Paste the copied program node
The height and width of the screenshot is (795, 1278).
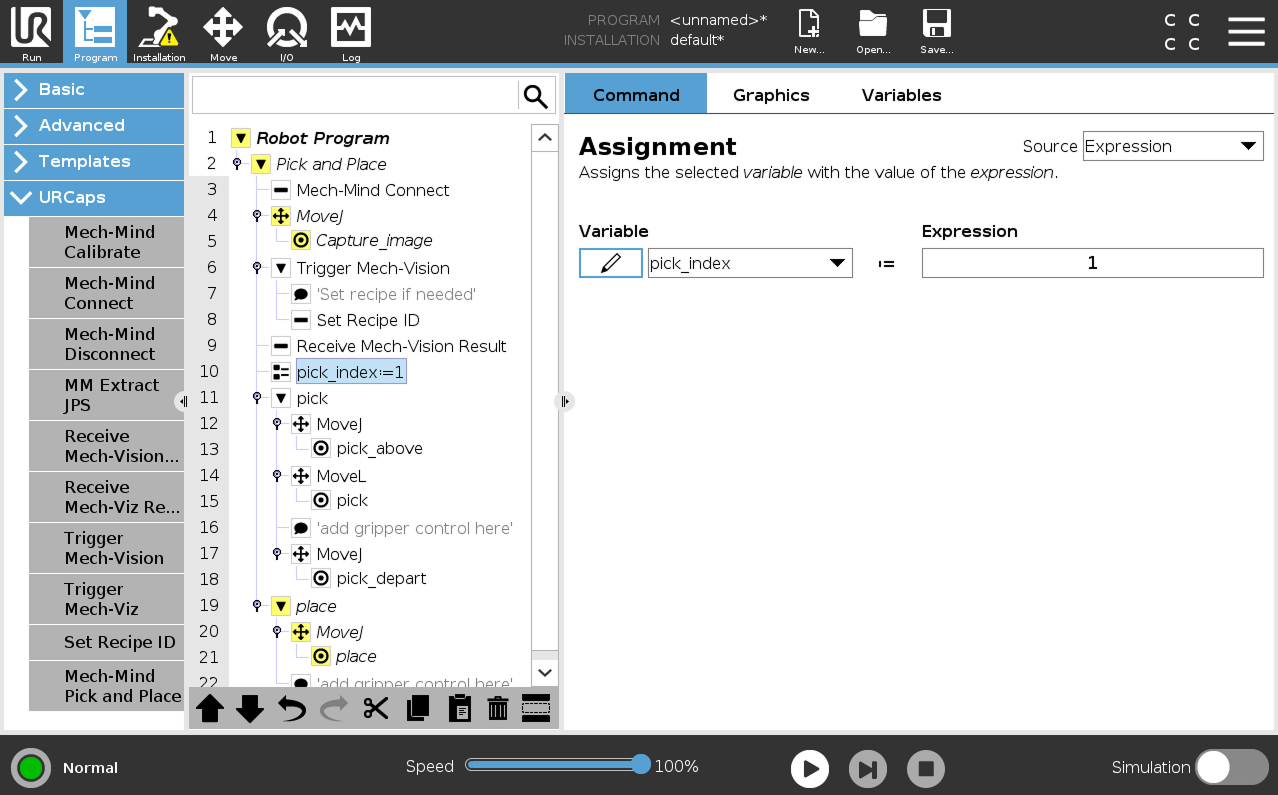(459, 709)
